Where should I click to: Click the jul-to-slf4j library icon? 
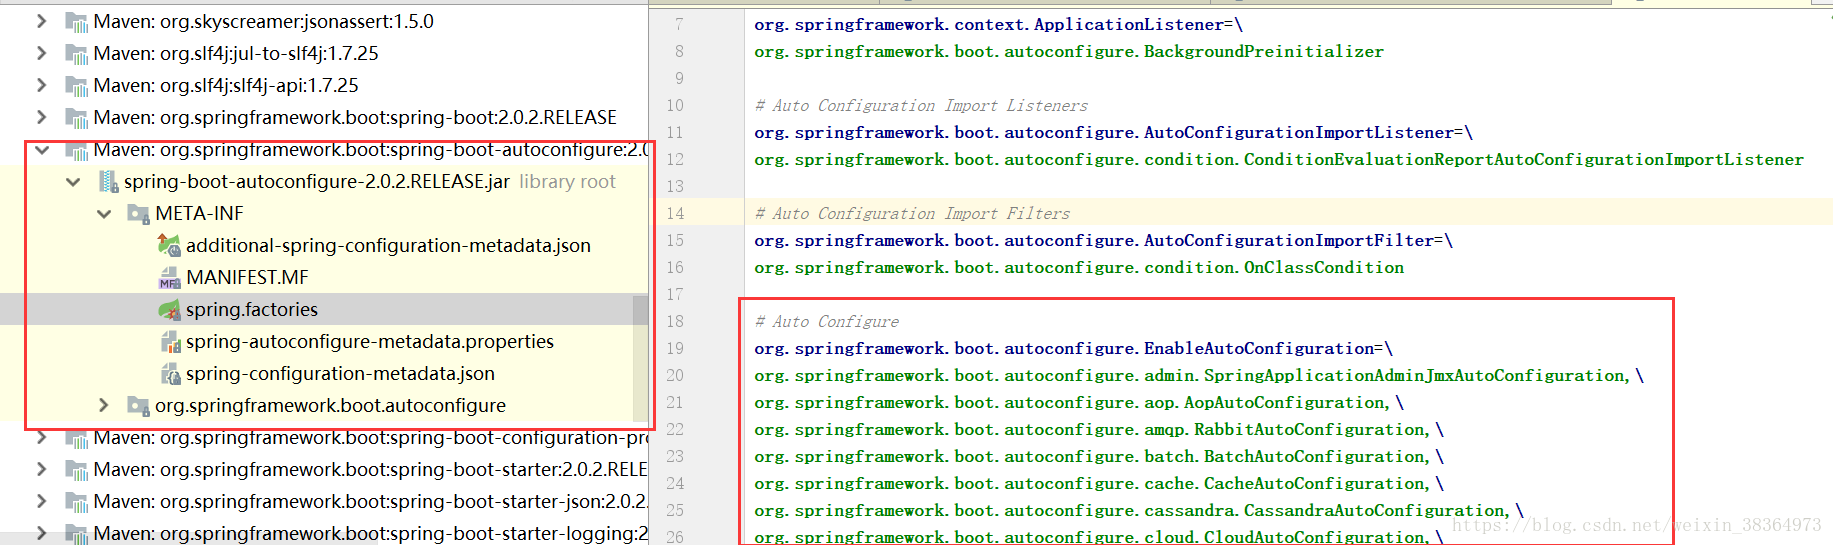pos(76,54)
